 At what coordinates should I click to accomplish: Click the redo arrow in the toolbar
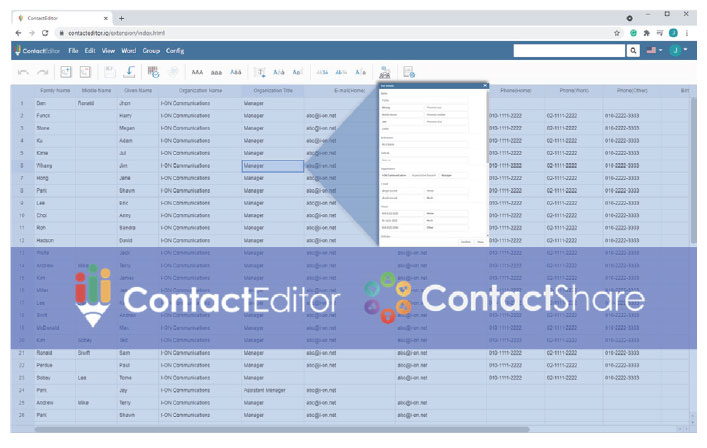tap(43, 72)
